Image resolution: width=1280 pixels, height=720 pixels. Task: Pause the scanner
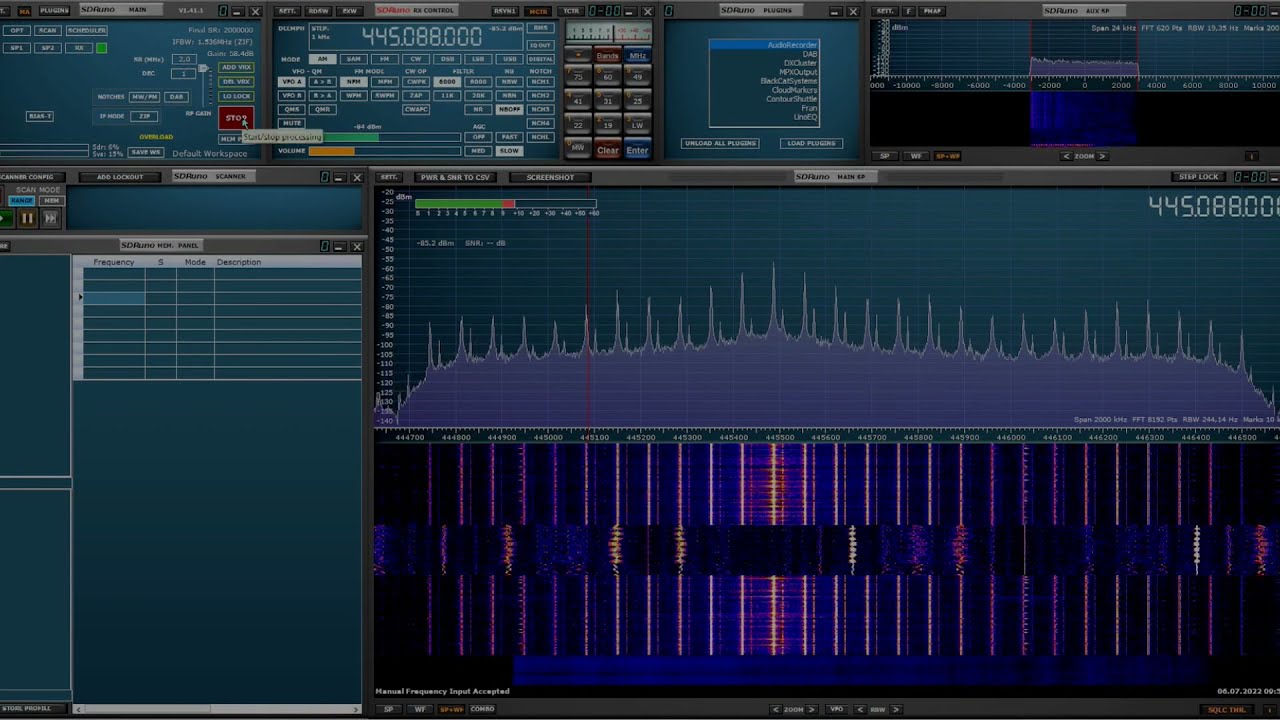tap(27, 218)
